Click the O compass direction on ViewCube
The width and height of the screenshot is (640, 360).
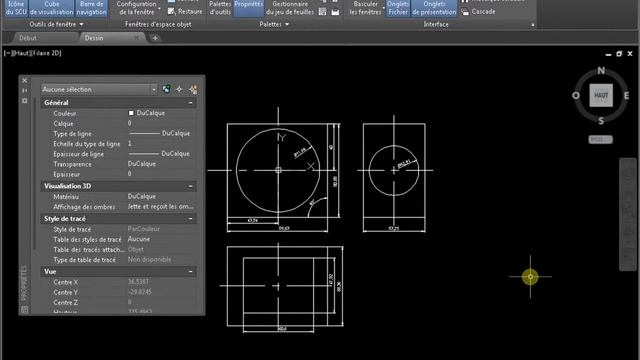[x=576, y=96]
